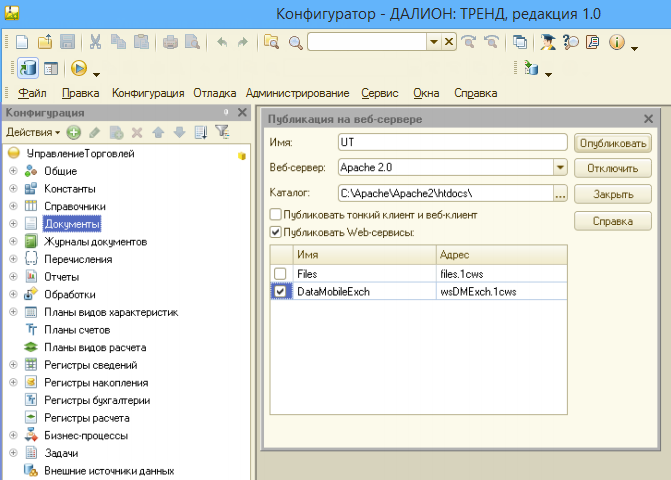Open the toolbar search field dropdown arrow
Image resolution: width=671 pixels, height=480 pixels.
click(x=433, y=42)
